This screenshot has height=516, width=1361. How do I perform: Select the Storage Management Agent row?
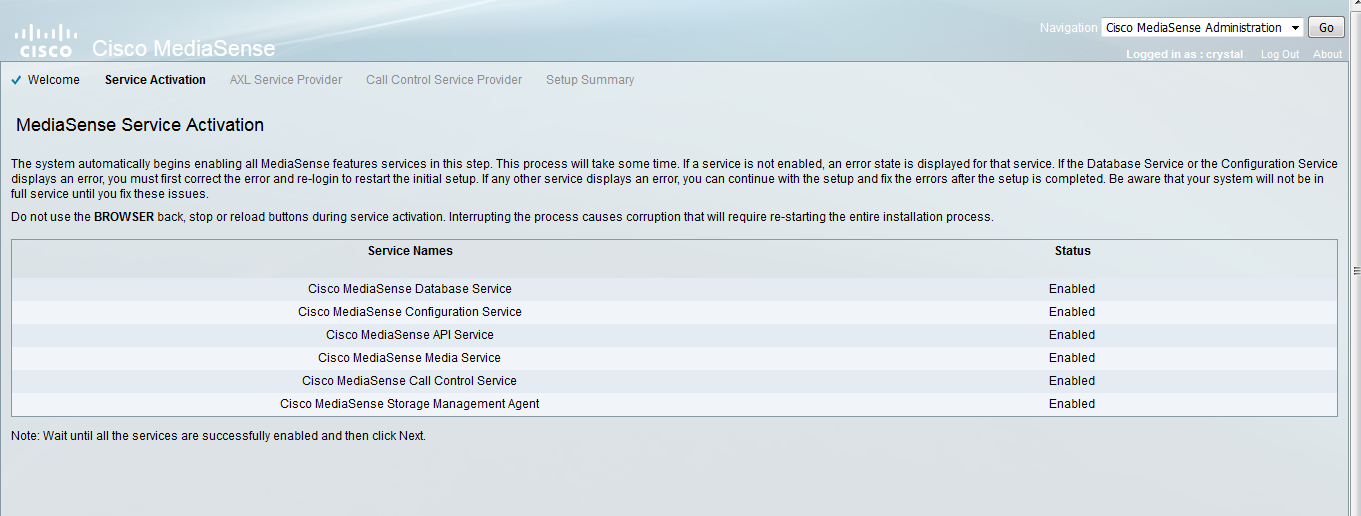[410, 404]
